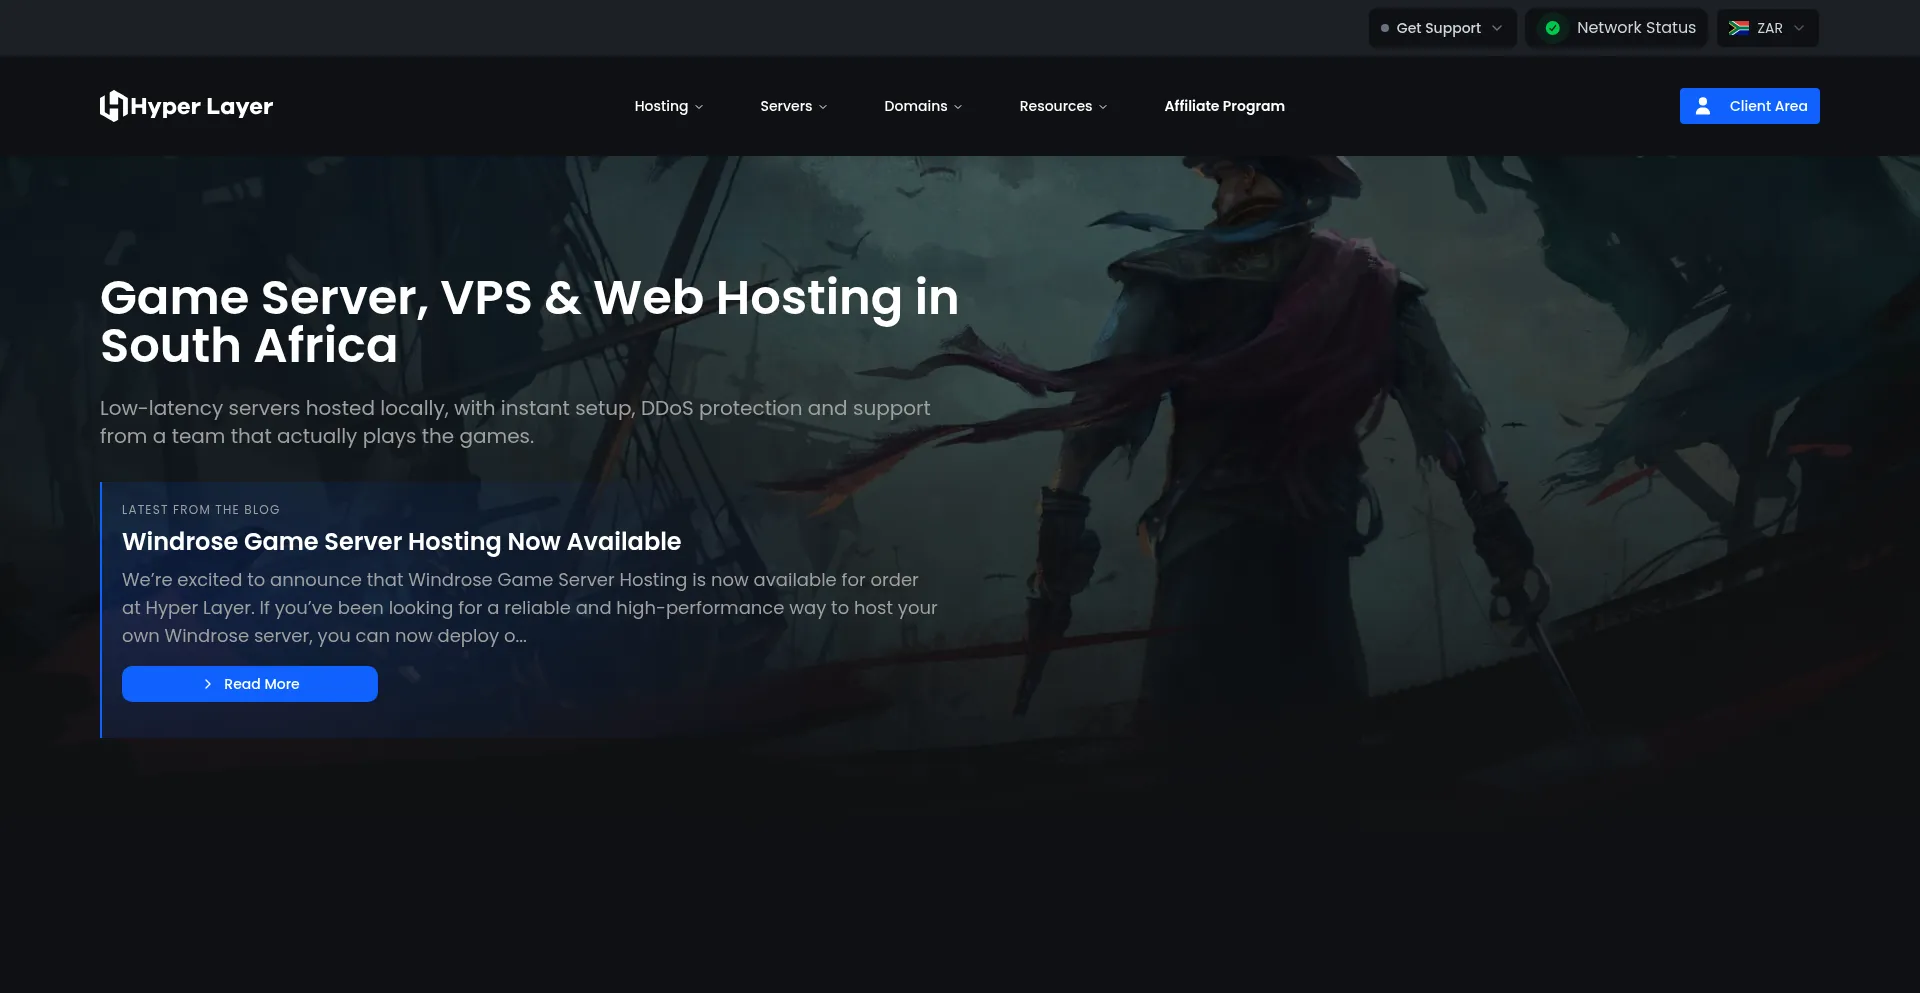Expand the Resources menu chevron
Screen dimensions: 1920x993
coord(1103,107)
